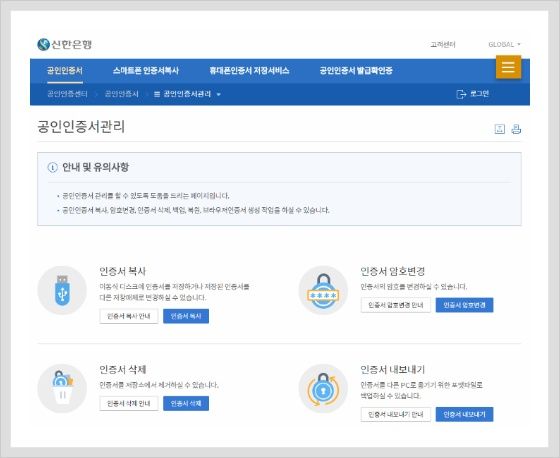Click the blue 인증서 복사 button
Screen dimensions: 560x458
(x=186, y=316)
